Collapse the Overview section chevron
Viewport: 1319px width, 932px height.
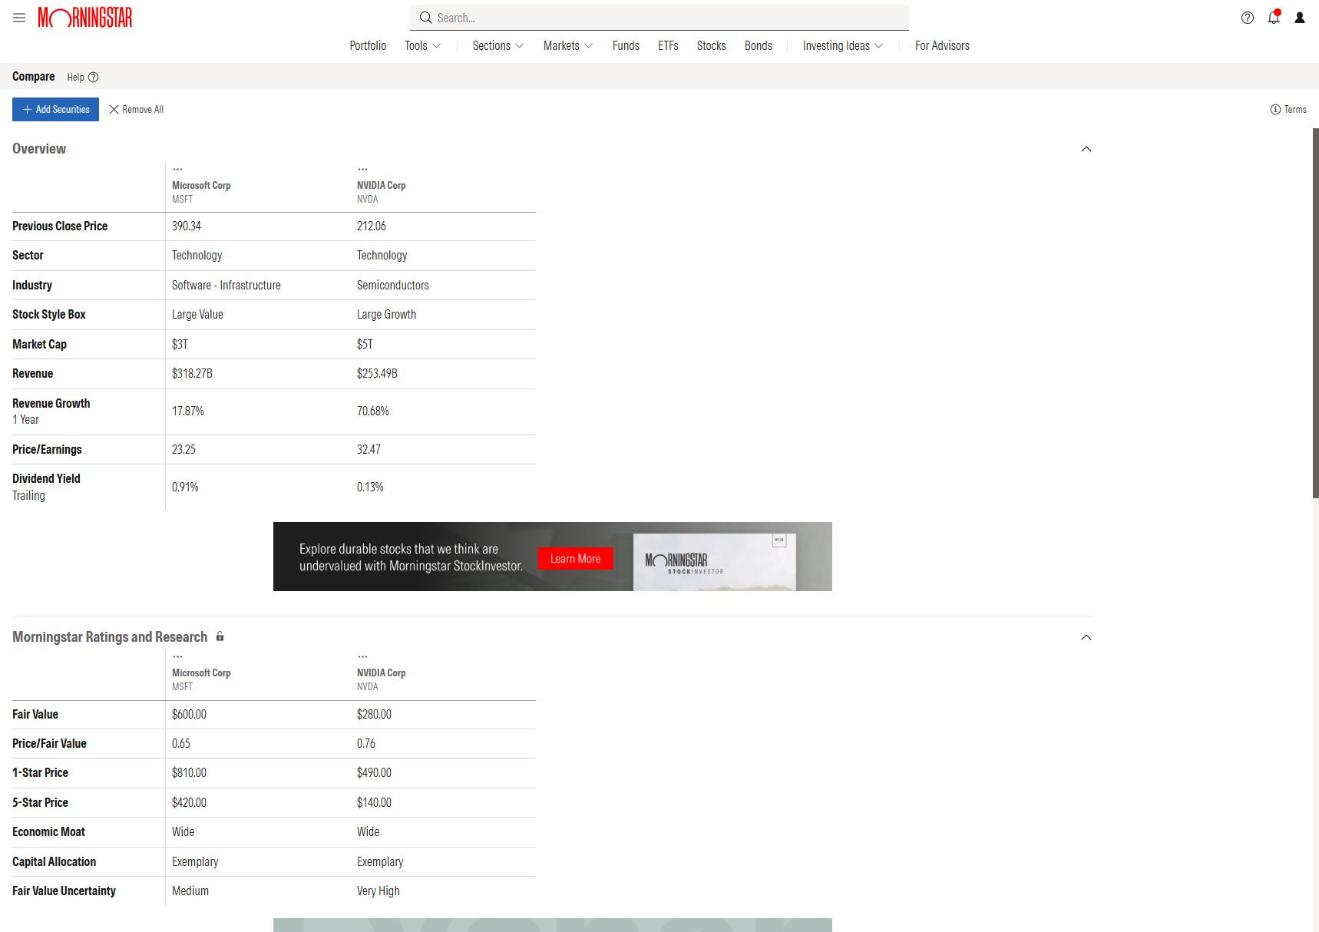(1086, 149)
